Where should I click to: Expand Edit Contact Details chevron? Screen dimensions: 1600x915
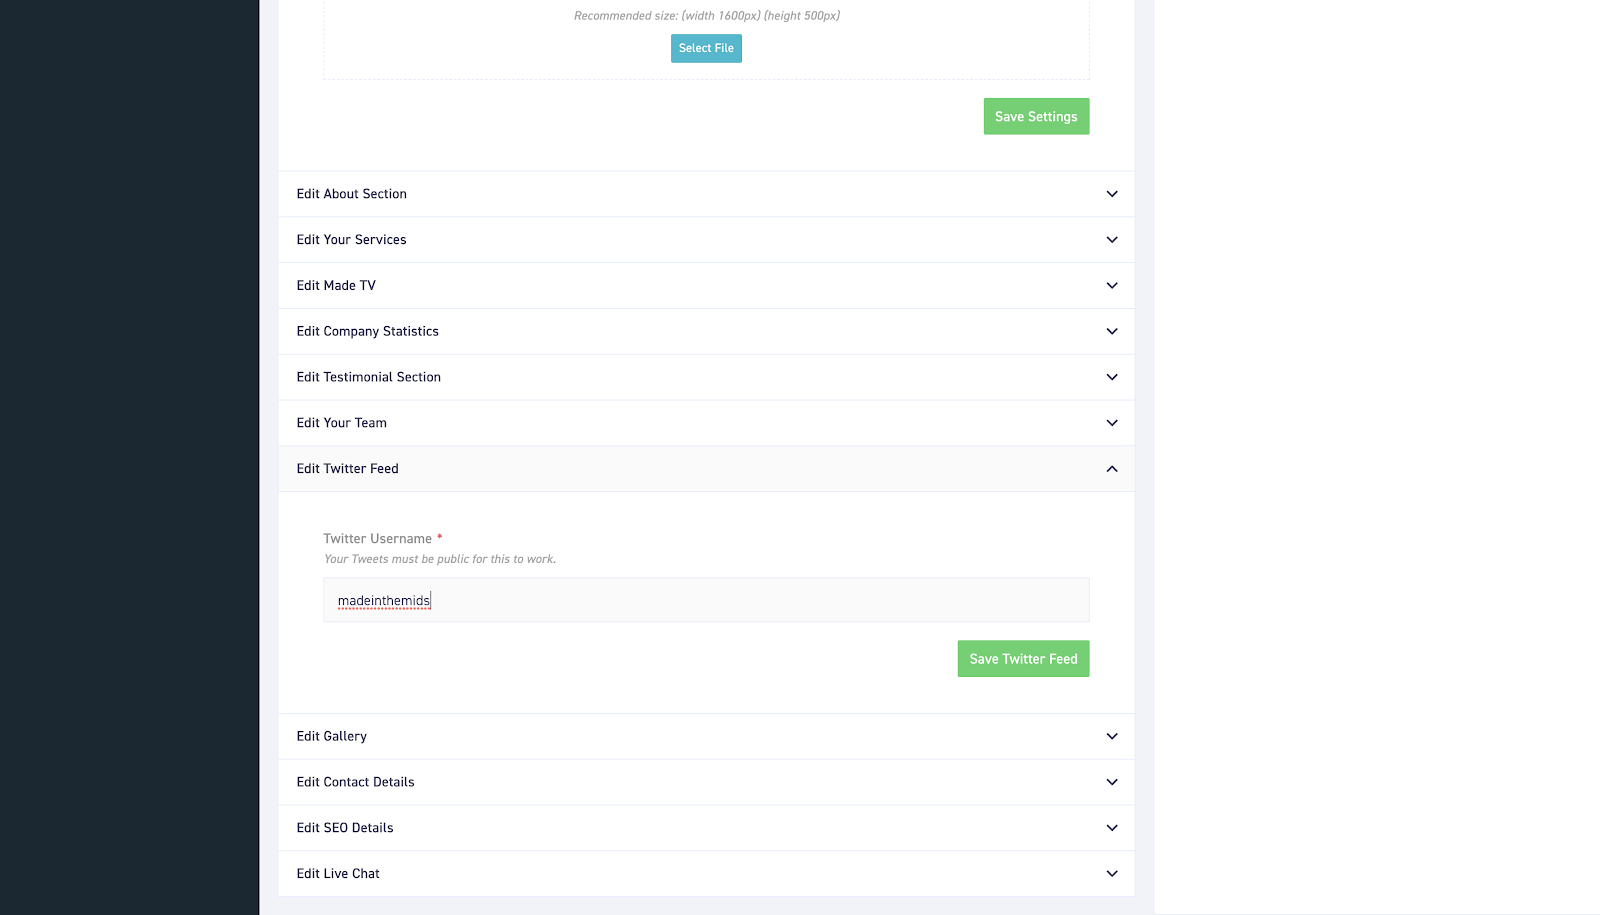click(1112, 782)
